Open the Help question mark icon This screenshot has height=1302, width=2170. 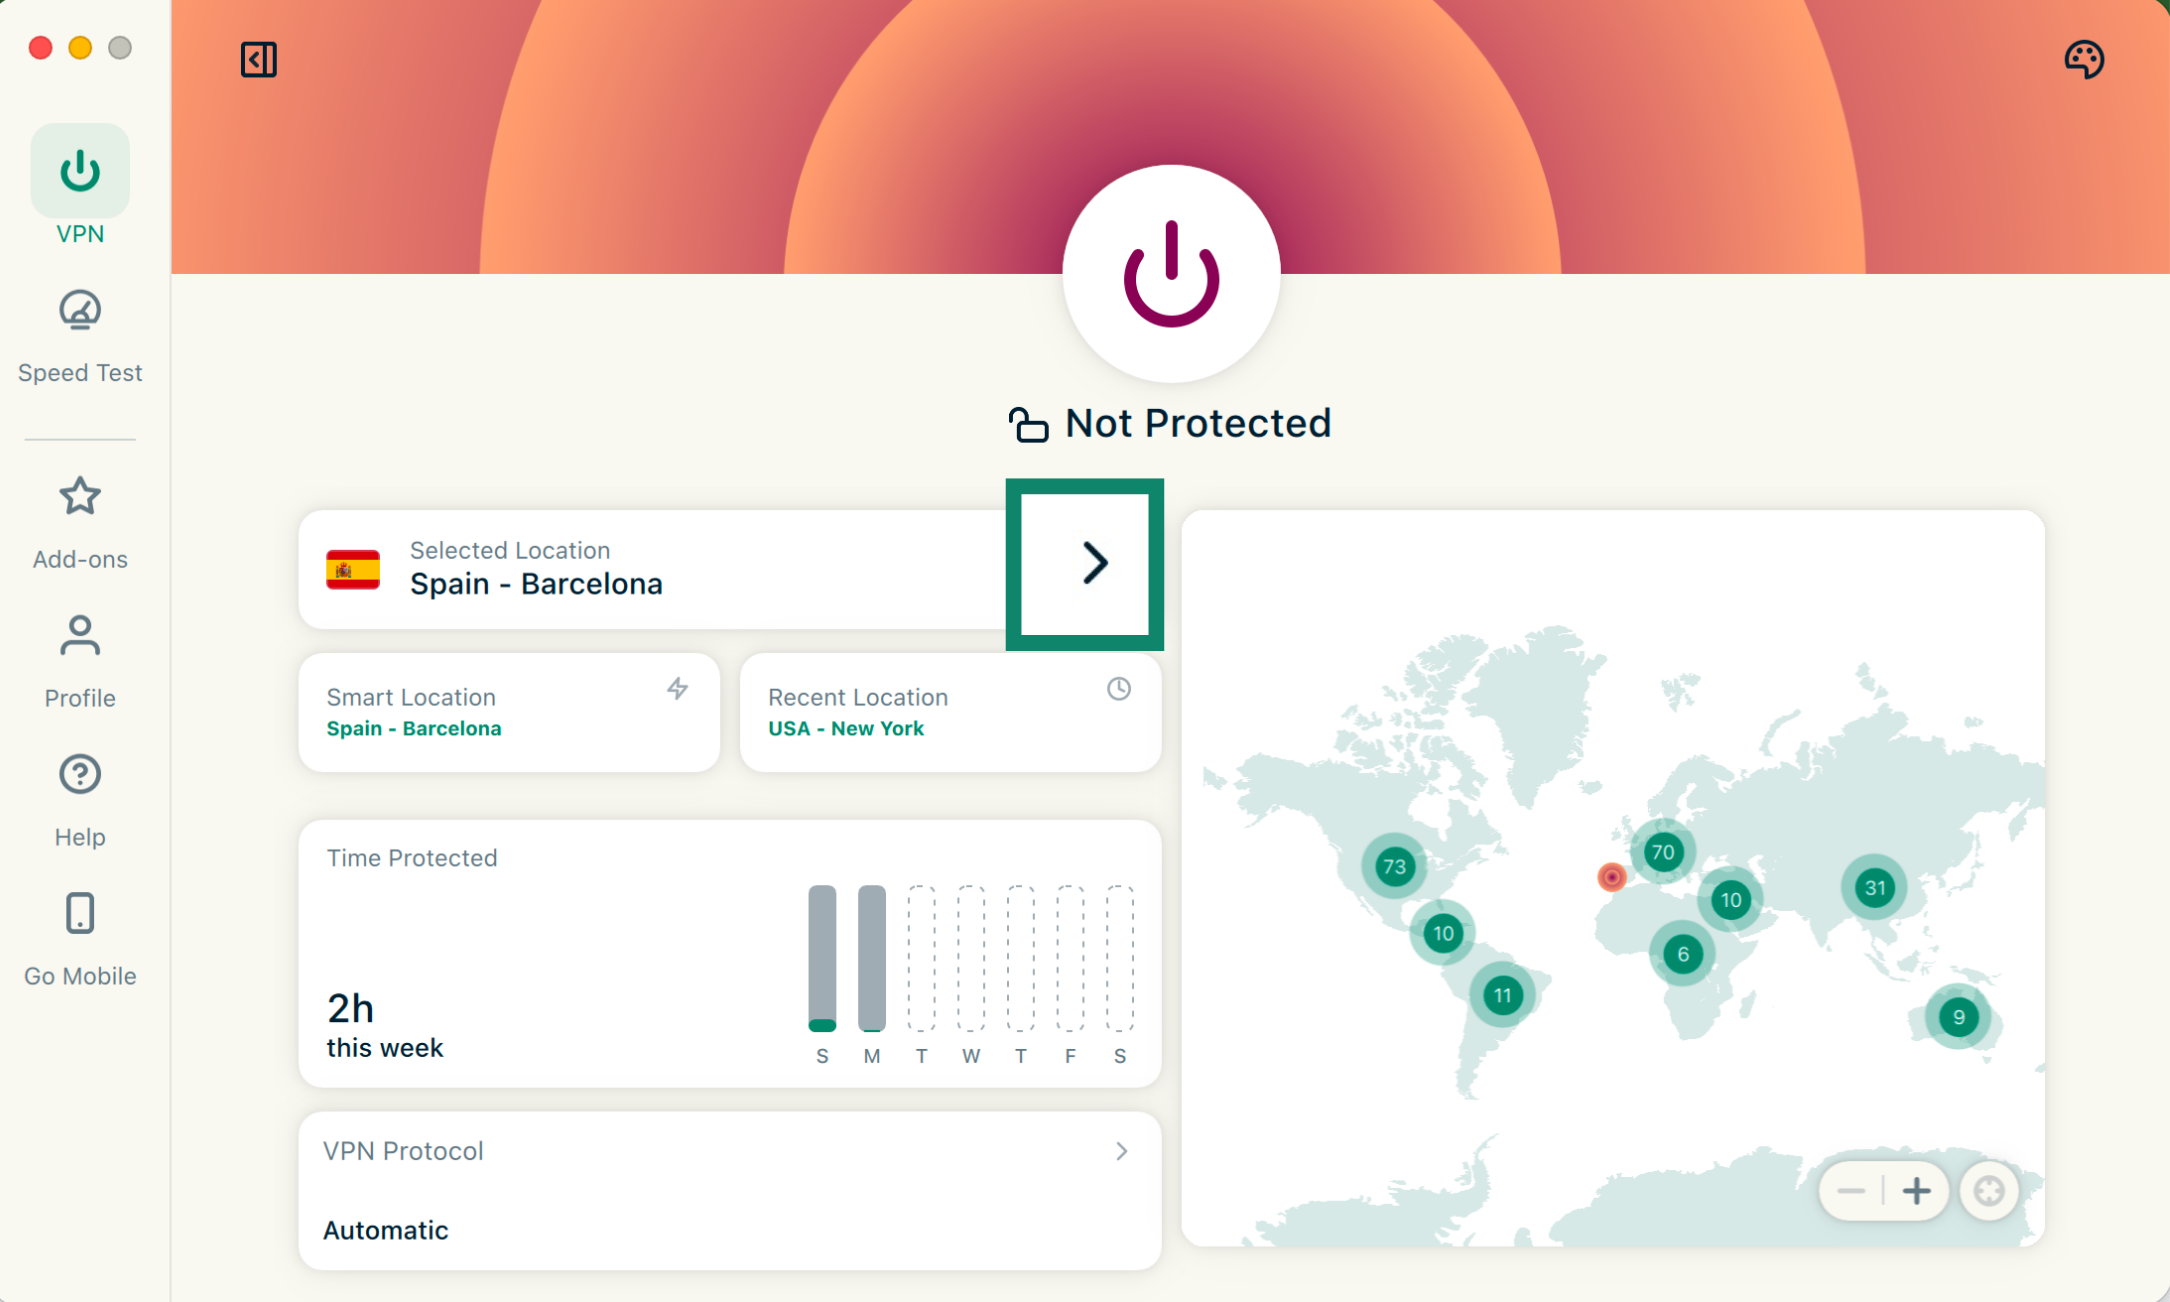click(80, 775)
